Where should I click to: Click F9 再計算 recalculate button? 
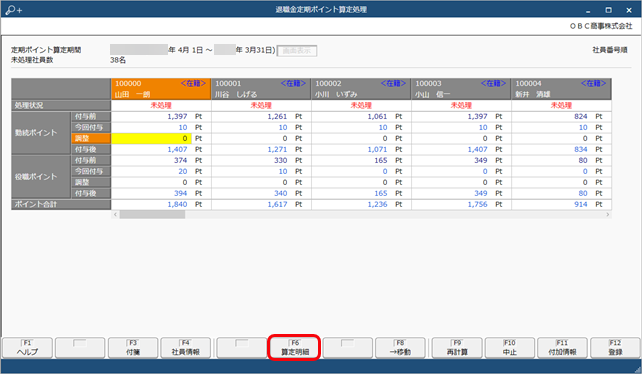[457, 348]
